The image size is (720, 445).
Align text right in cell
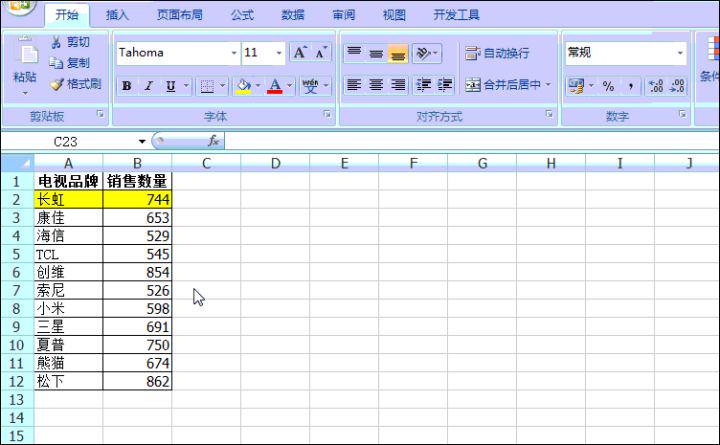click(398, 85)
